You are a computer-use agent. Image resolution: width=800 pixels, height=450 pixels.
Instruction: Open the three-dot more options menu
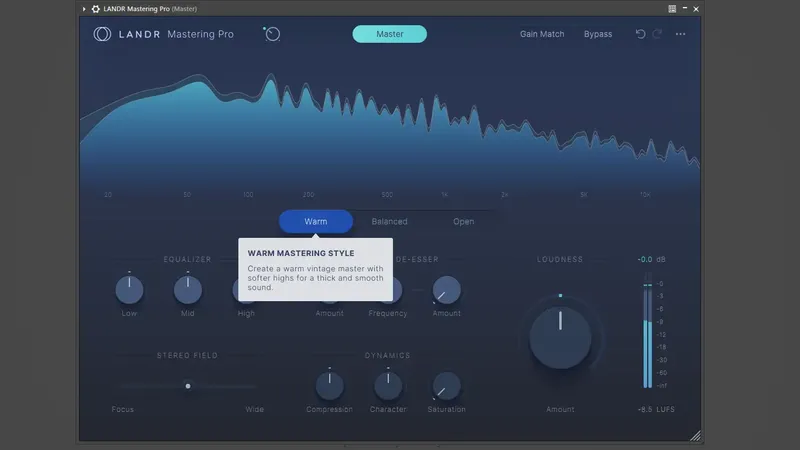point(681,34)
